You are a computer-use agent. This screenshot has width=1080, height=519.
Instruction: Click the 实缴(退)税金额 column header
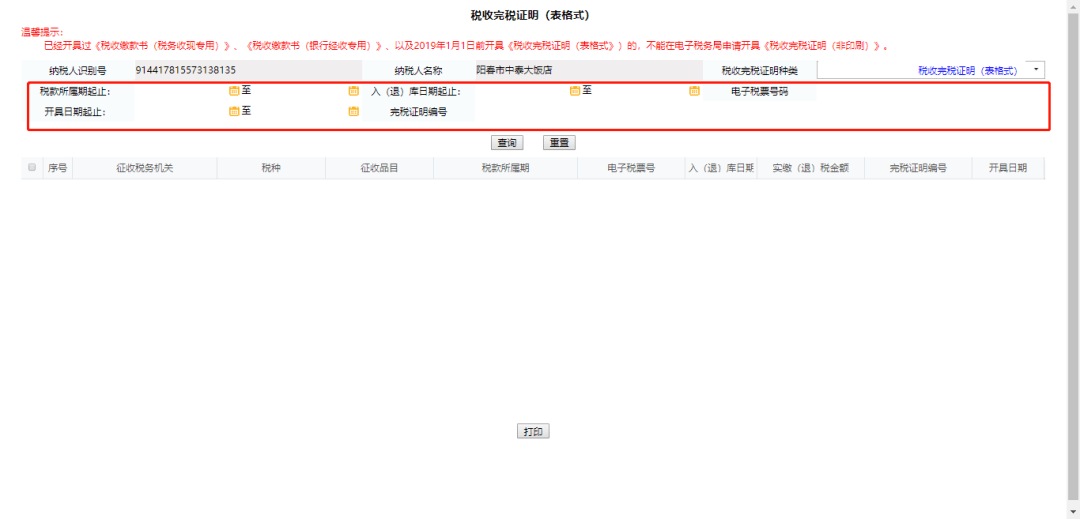pos(810,167)
